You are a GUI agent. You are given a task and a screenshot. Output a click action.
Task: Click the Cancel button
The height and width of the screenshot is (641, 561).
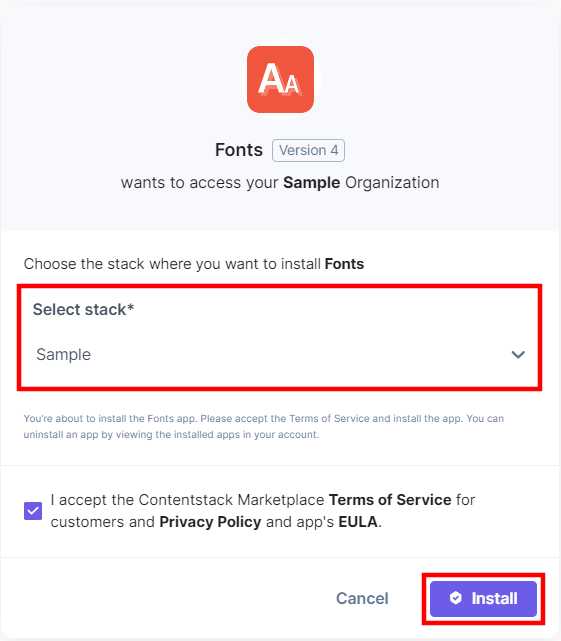[362, 598]
